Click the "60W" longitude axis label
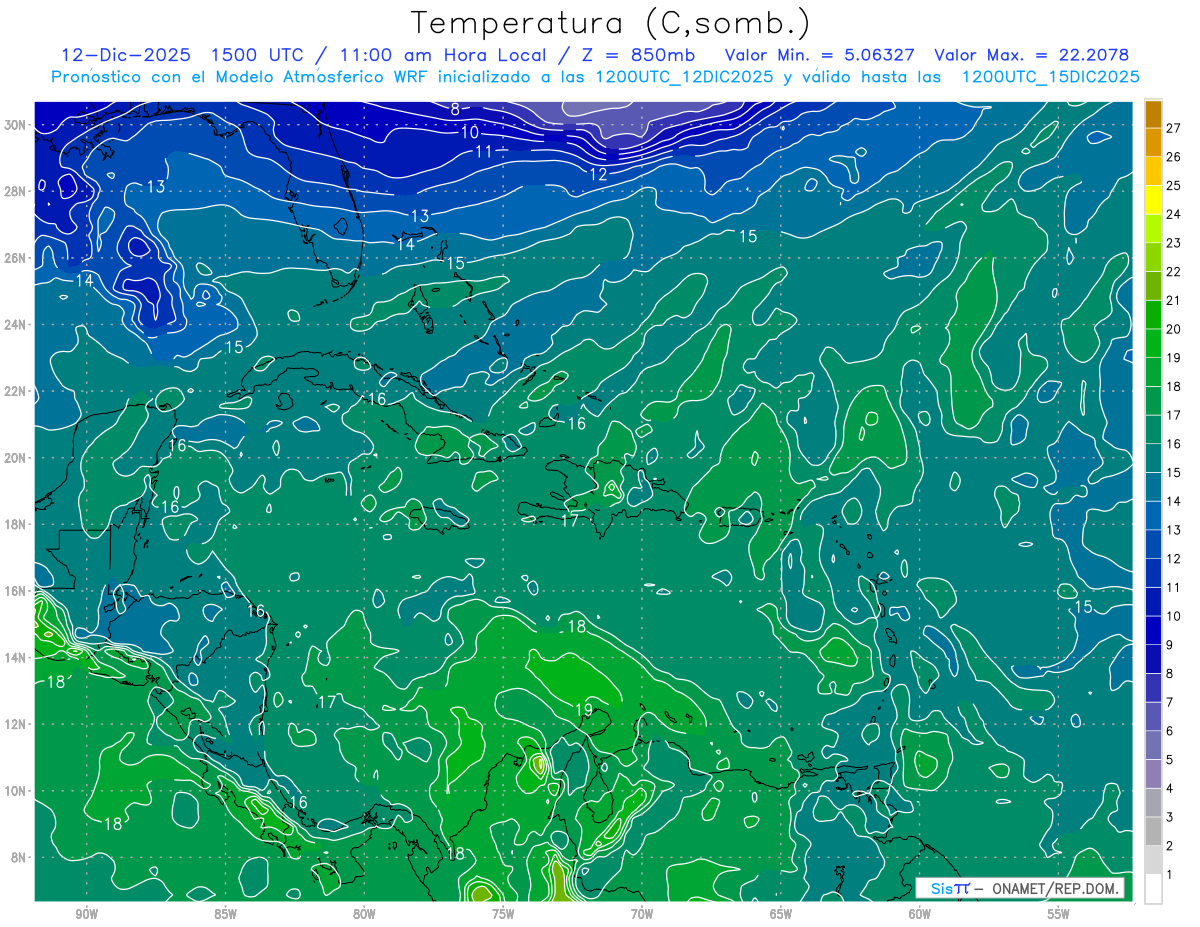1200x927 pixels. 920,914
